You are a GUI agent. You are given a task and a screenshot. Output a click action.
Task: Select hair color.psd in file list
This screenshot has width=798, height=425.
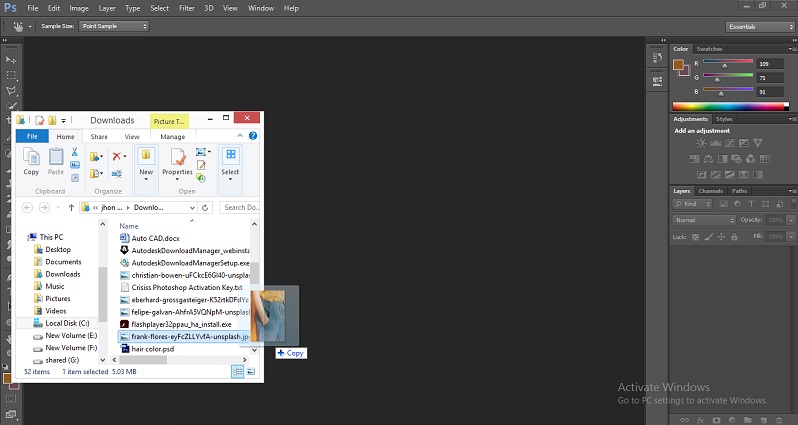(x=153, y=349)
